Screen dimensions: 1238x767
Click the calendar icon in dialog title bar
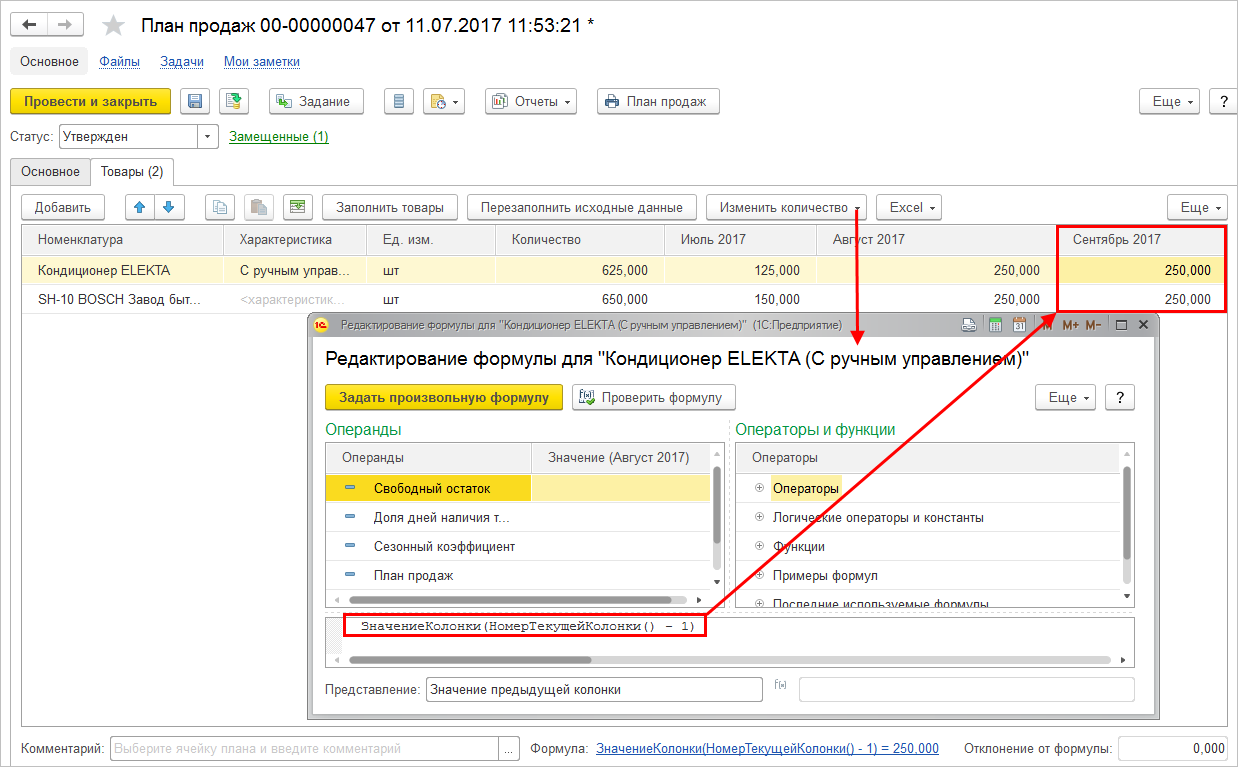[1019, 325]
